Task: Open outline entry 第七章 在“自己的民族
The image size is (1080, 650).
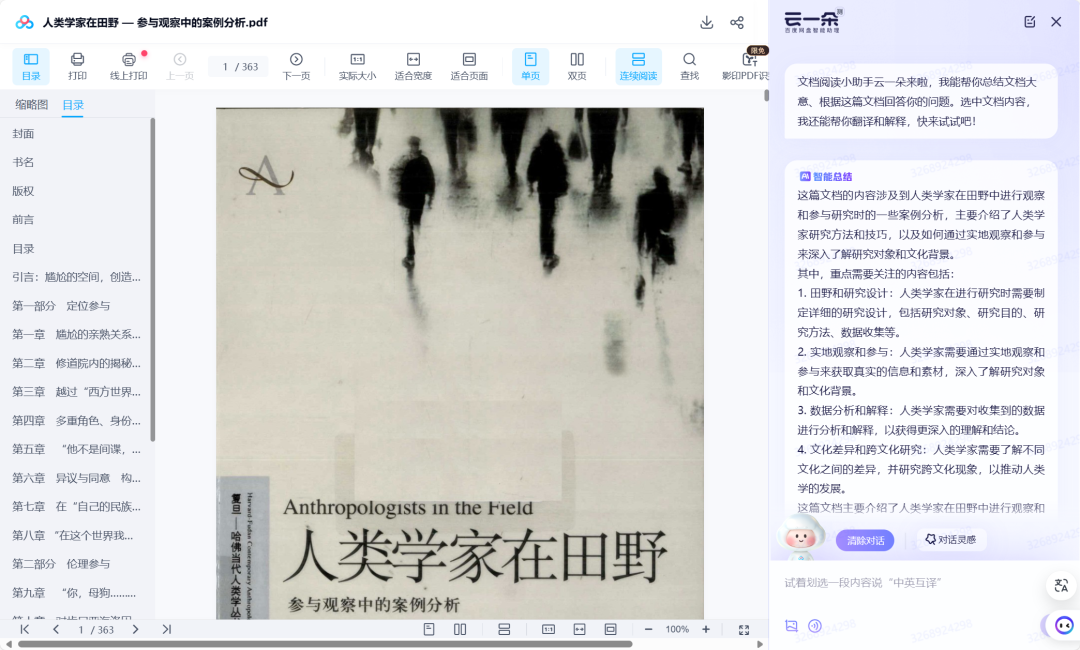Action: coord(76,506)
